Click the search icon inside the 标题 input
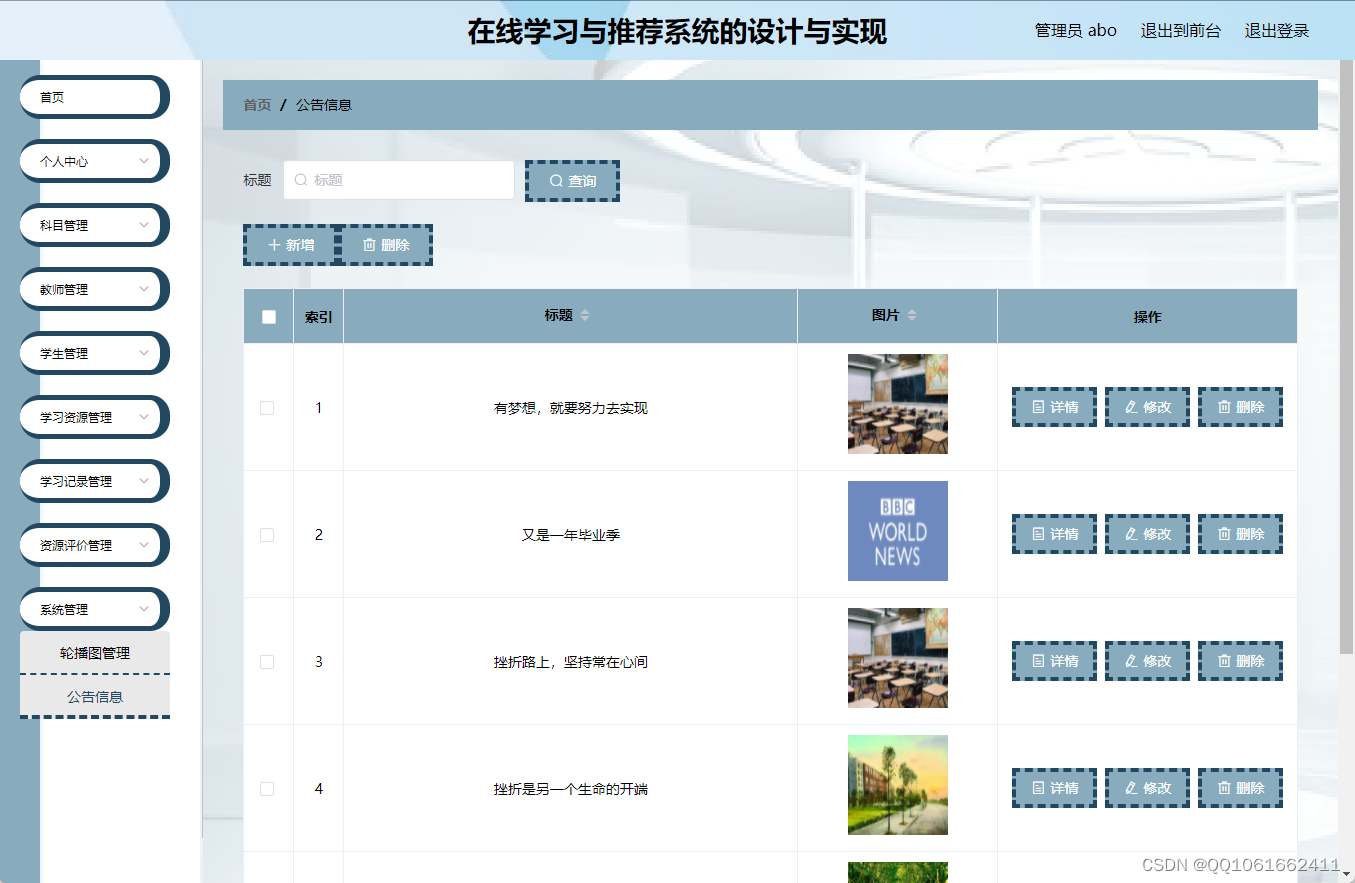The width and height of the screenshot is (1355, 883). pyautogui.click(x=301, y=180)
